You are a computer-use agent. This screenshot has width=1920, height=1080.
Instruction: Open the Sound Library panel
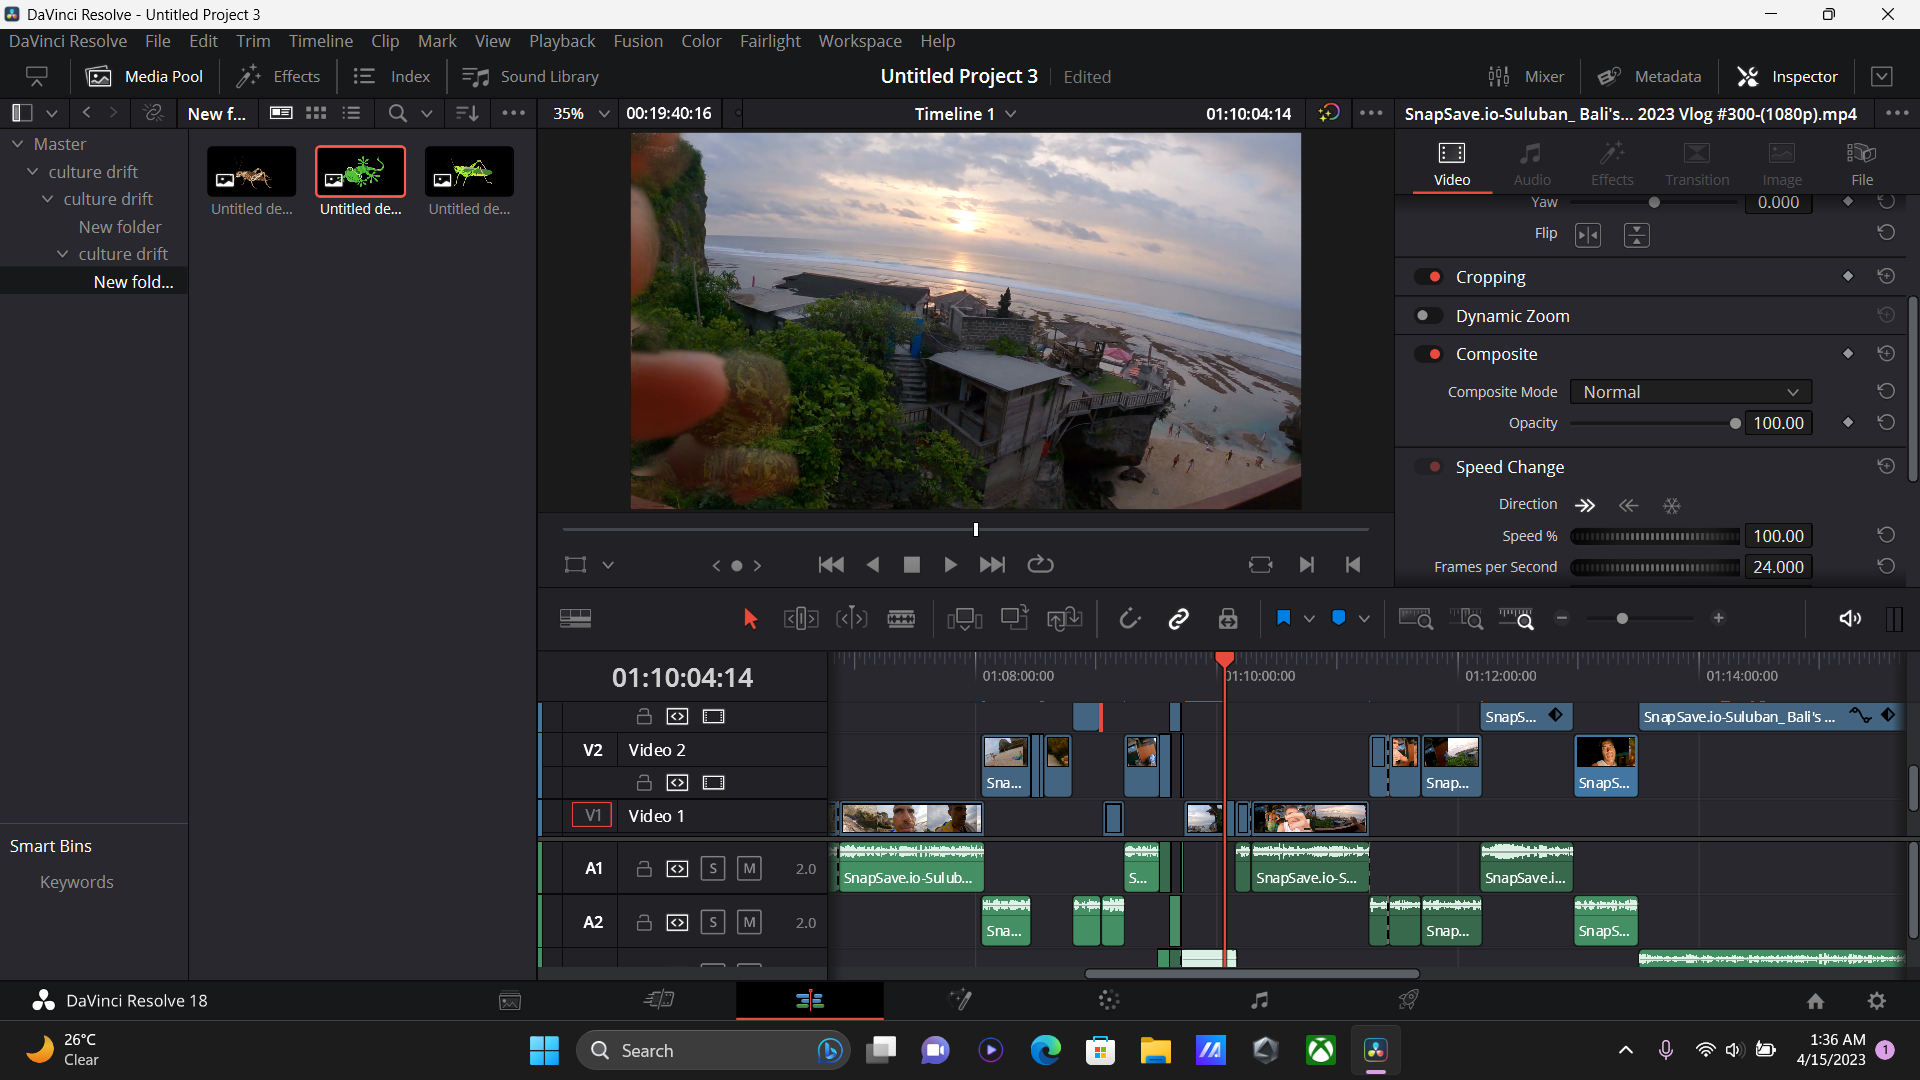530,77
